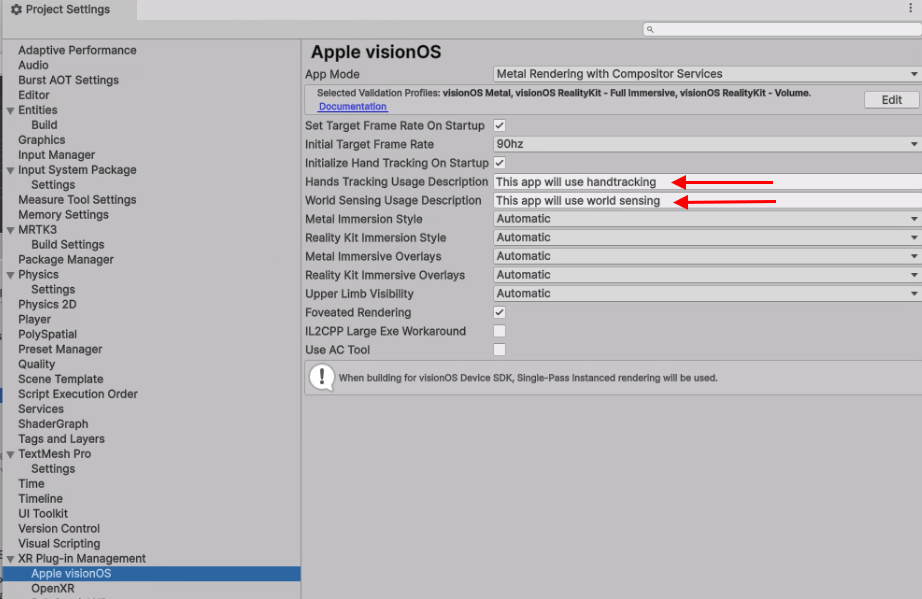Select the Audio settings category
922x599 pixels.
point(33,65)
